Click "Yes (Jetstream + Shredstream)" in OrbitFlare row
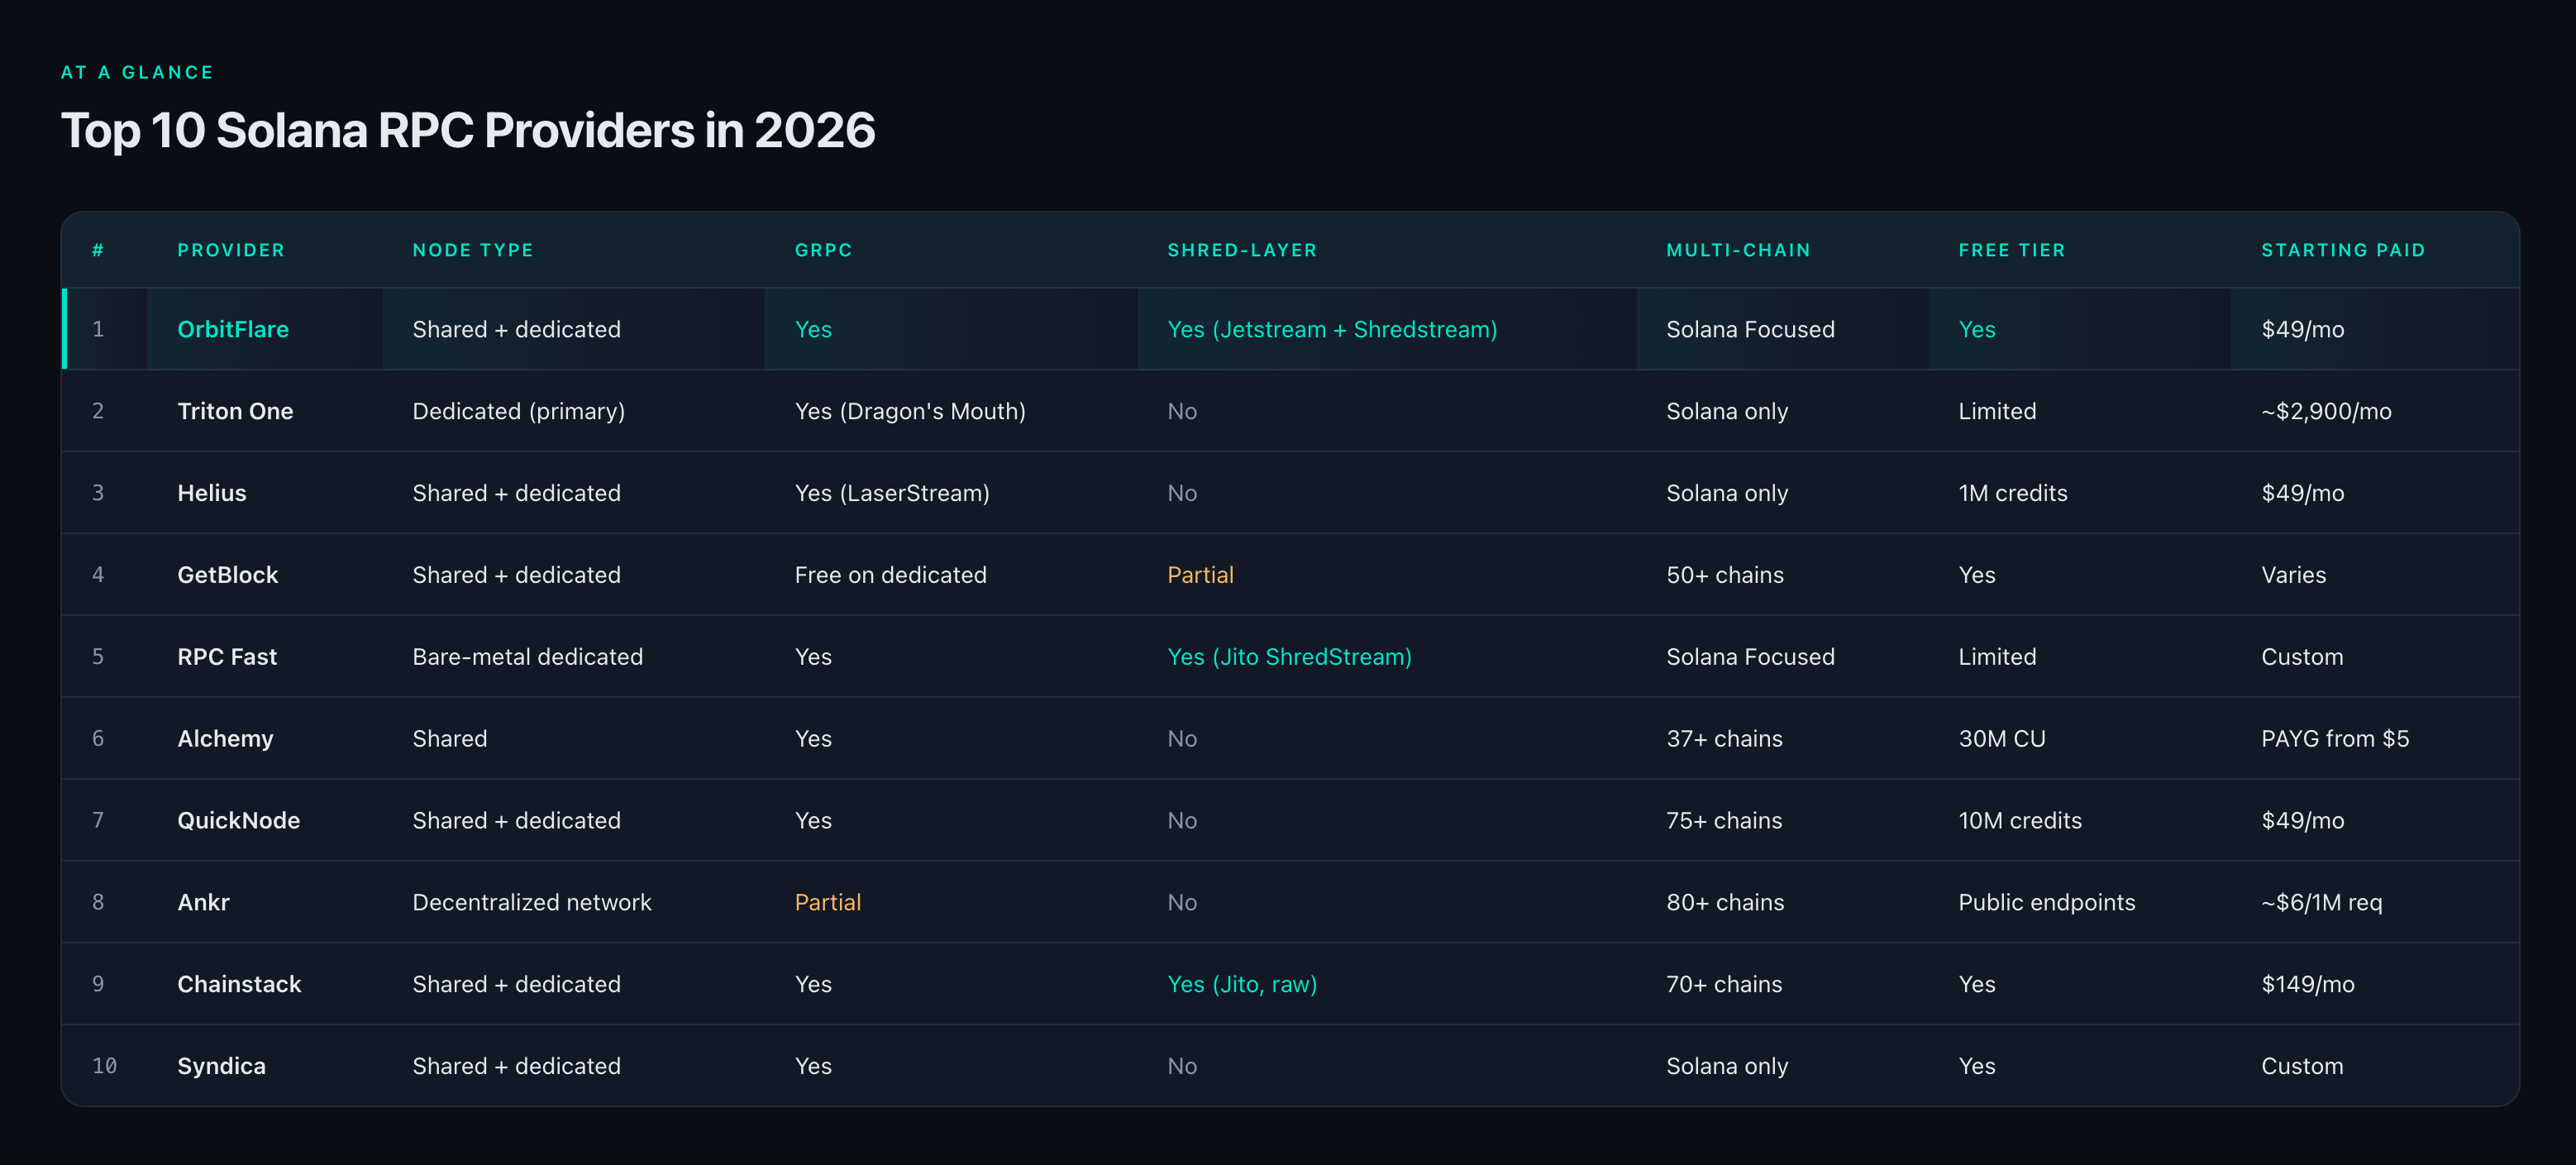The height and width of the screenshot is (1165, 2576). tap(1332, 329)
